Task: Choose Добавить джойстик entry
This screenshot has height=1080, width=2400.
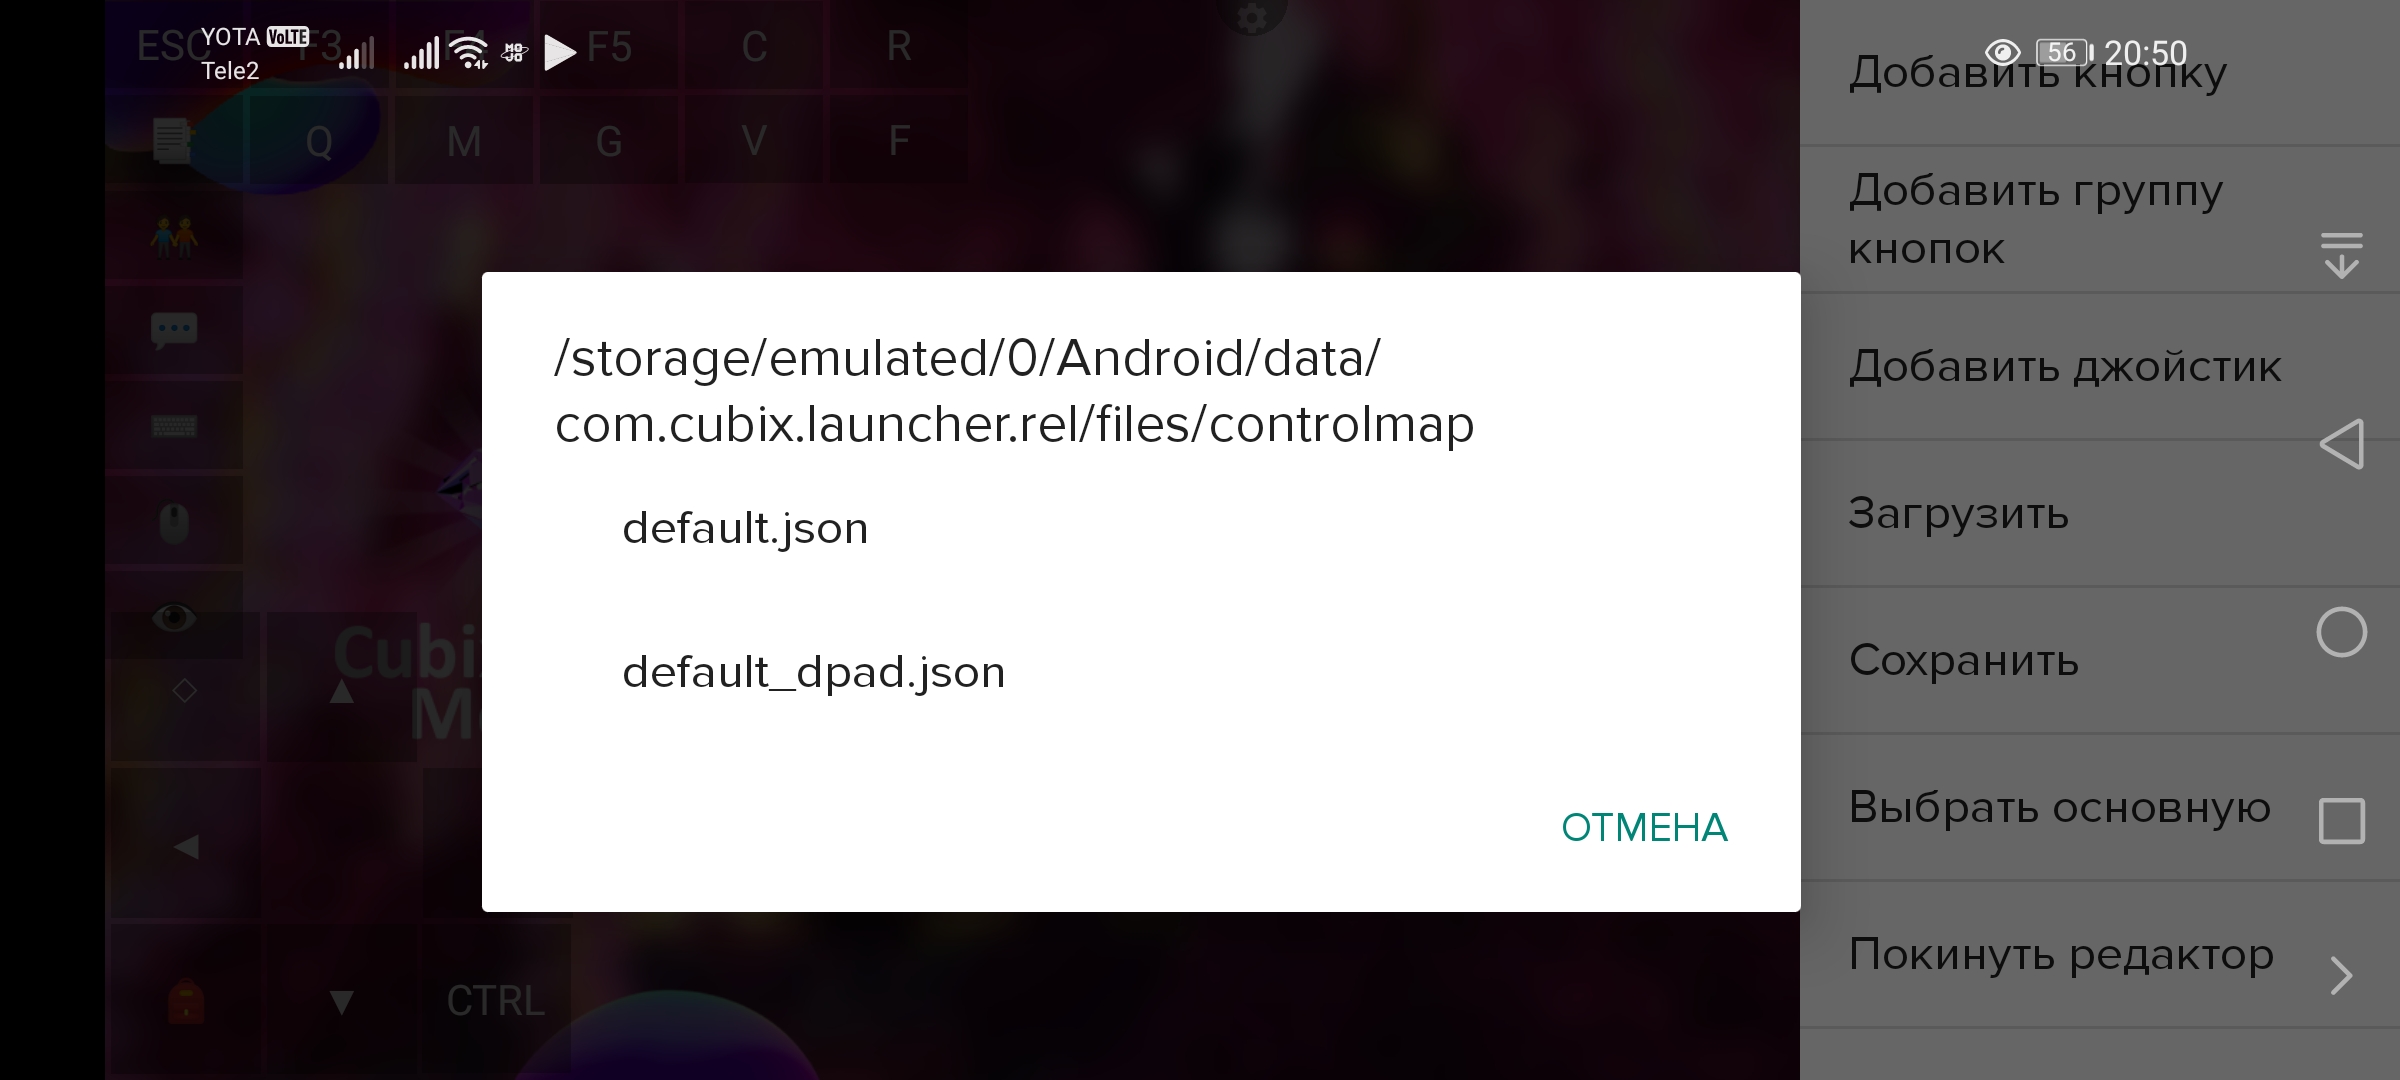Action: click(2100, 367)
